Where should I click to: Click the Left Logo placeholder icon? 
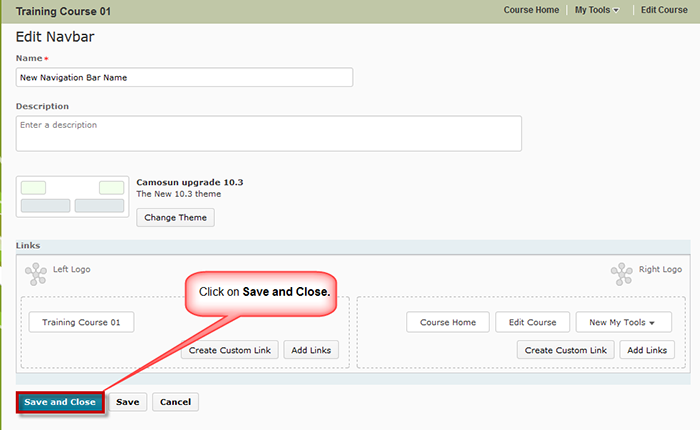(36, 272)
